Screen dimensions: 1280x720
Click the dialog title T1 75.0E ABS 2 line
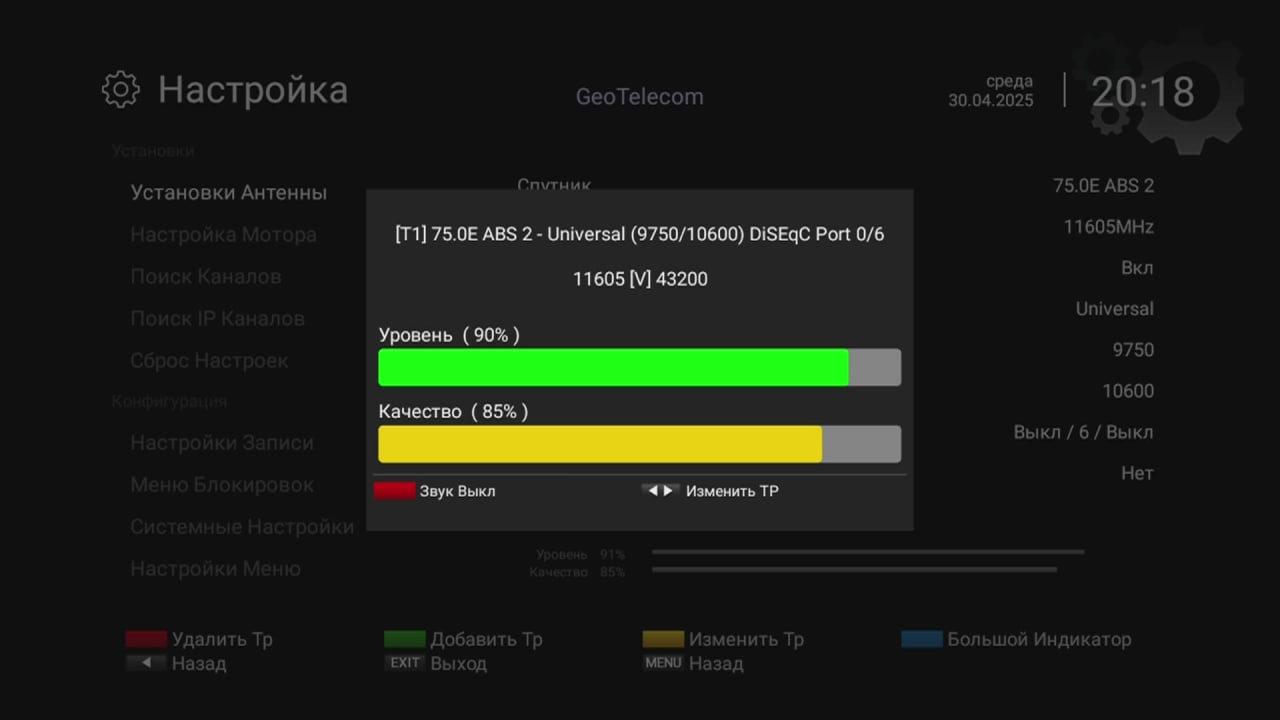(x=640, y=235)
